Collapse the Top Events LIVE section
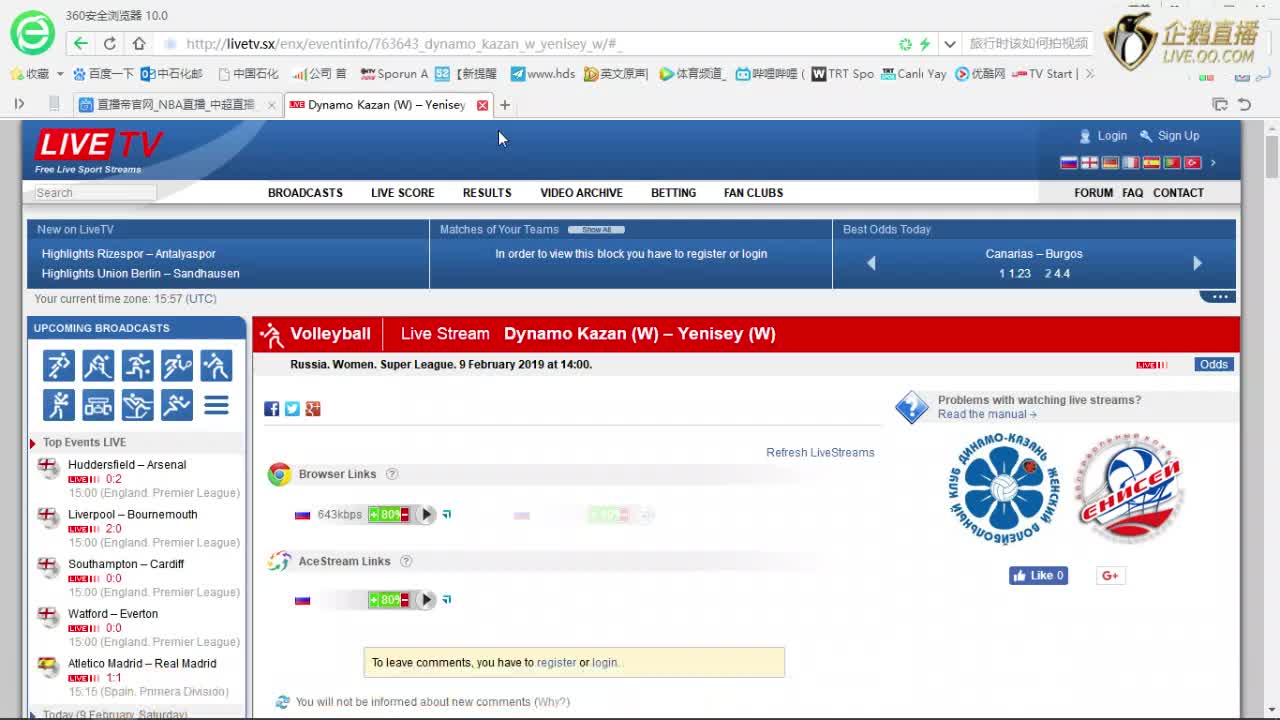 click(x=33, y=442)
